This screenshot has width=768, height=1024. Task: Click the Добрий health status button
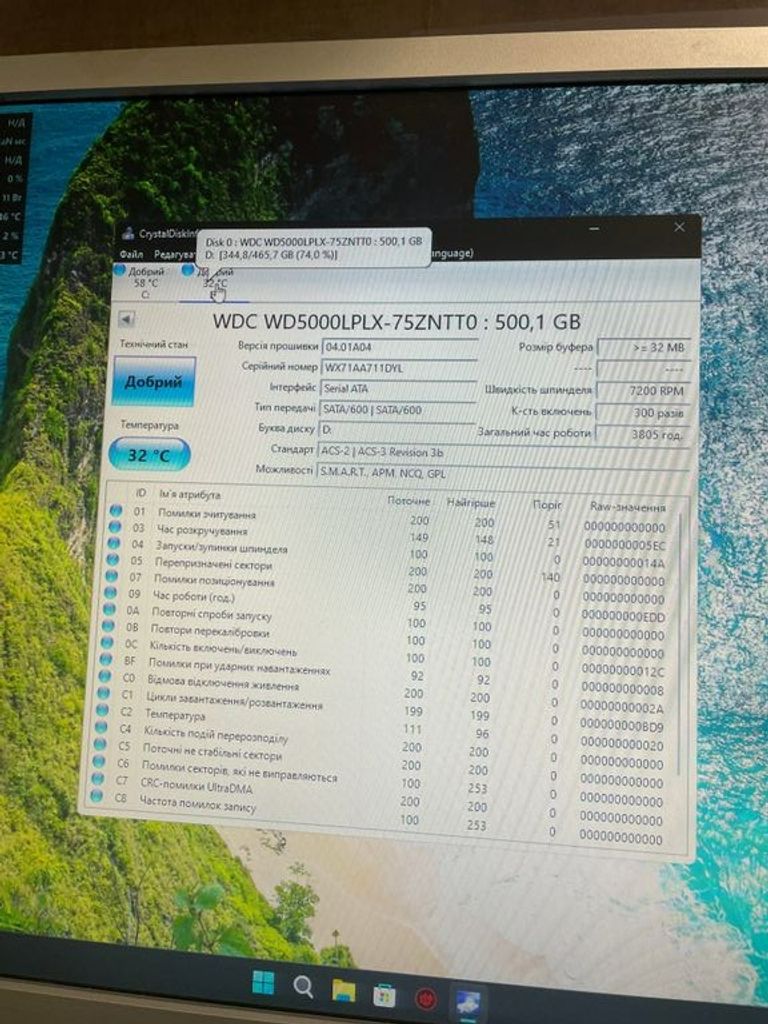[154, 382]
